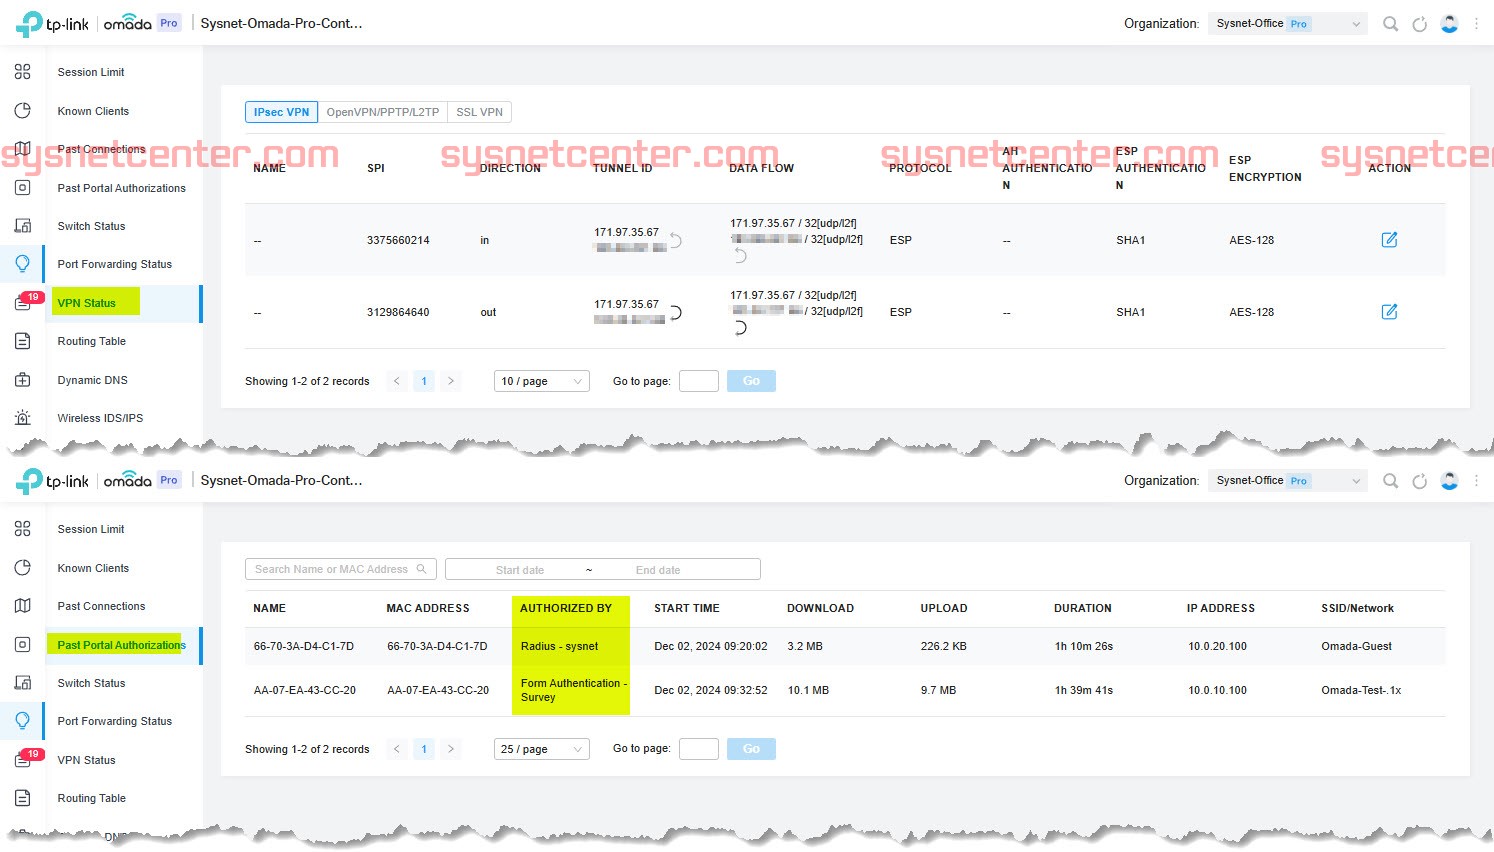Click the End date field
The height and width of the screenshot is (852, 1494).
click(658, 570)
